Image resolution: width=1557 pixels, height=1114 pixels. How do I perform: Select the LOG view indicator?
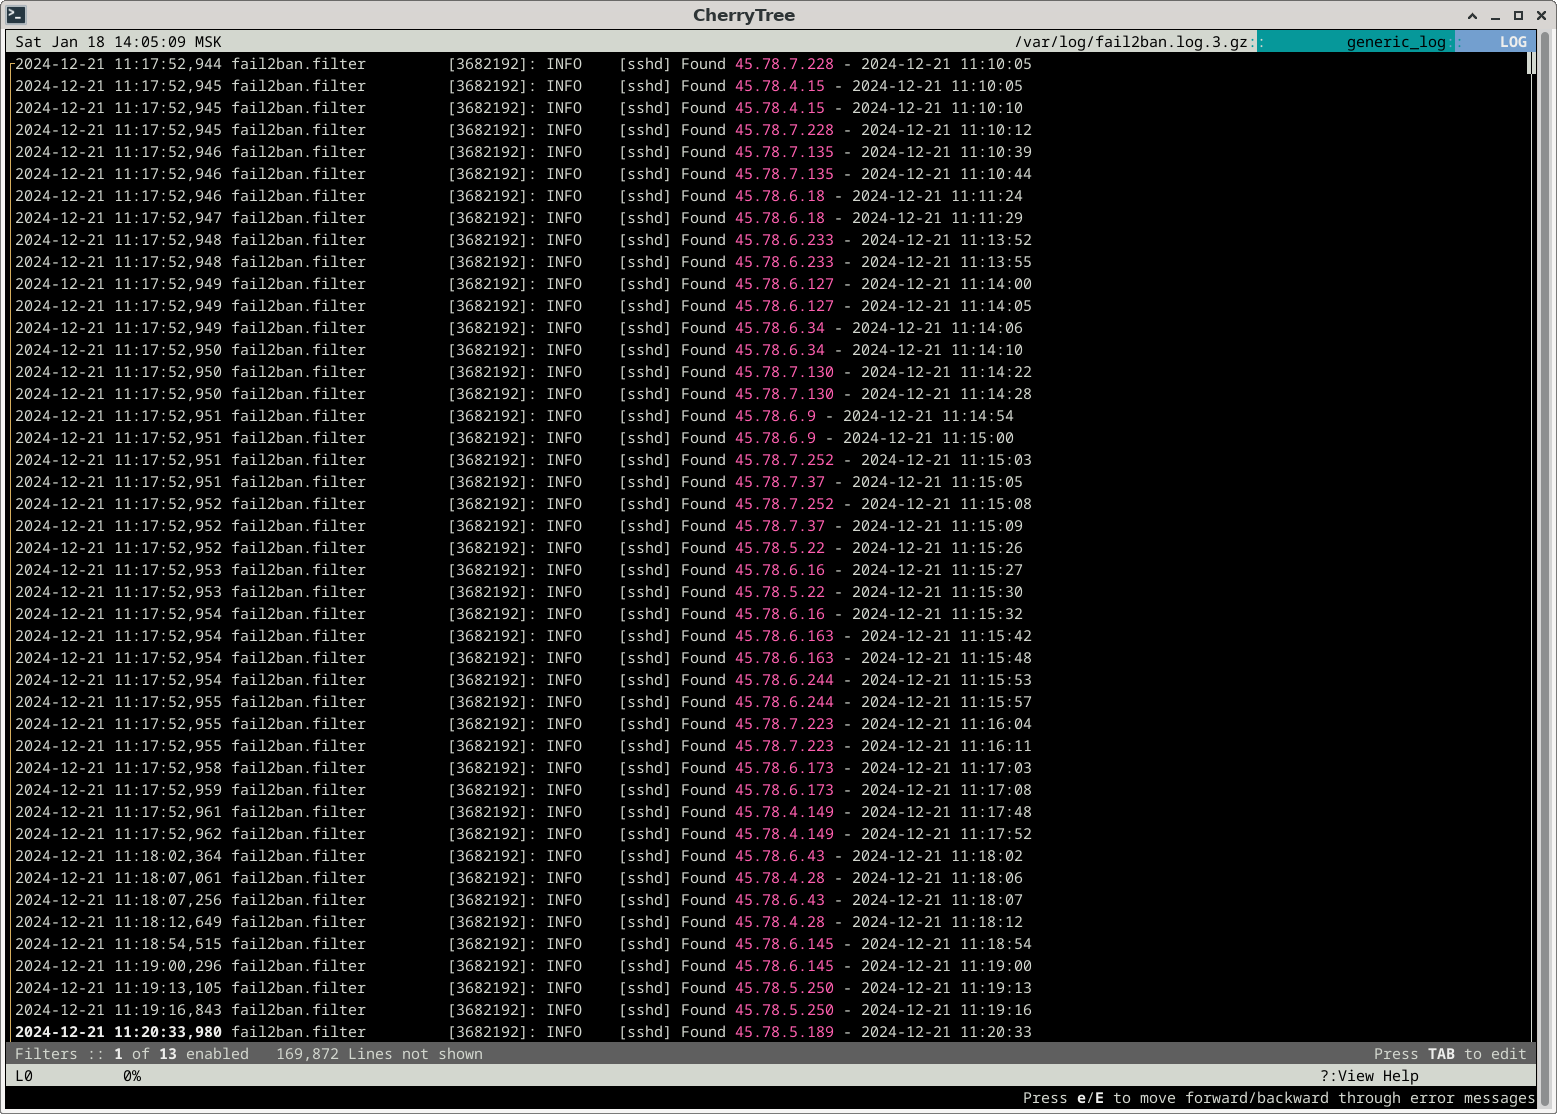(1512, 42)
